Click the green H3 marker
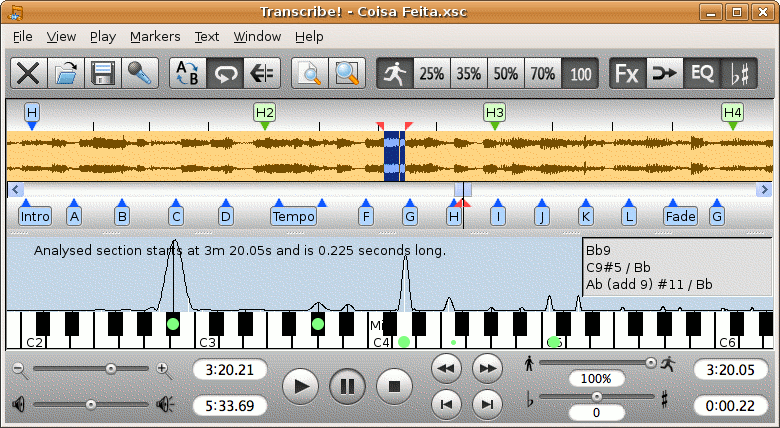The height and width of the screenshot is (428, 780). coord(494,113)
